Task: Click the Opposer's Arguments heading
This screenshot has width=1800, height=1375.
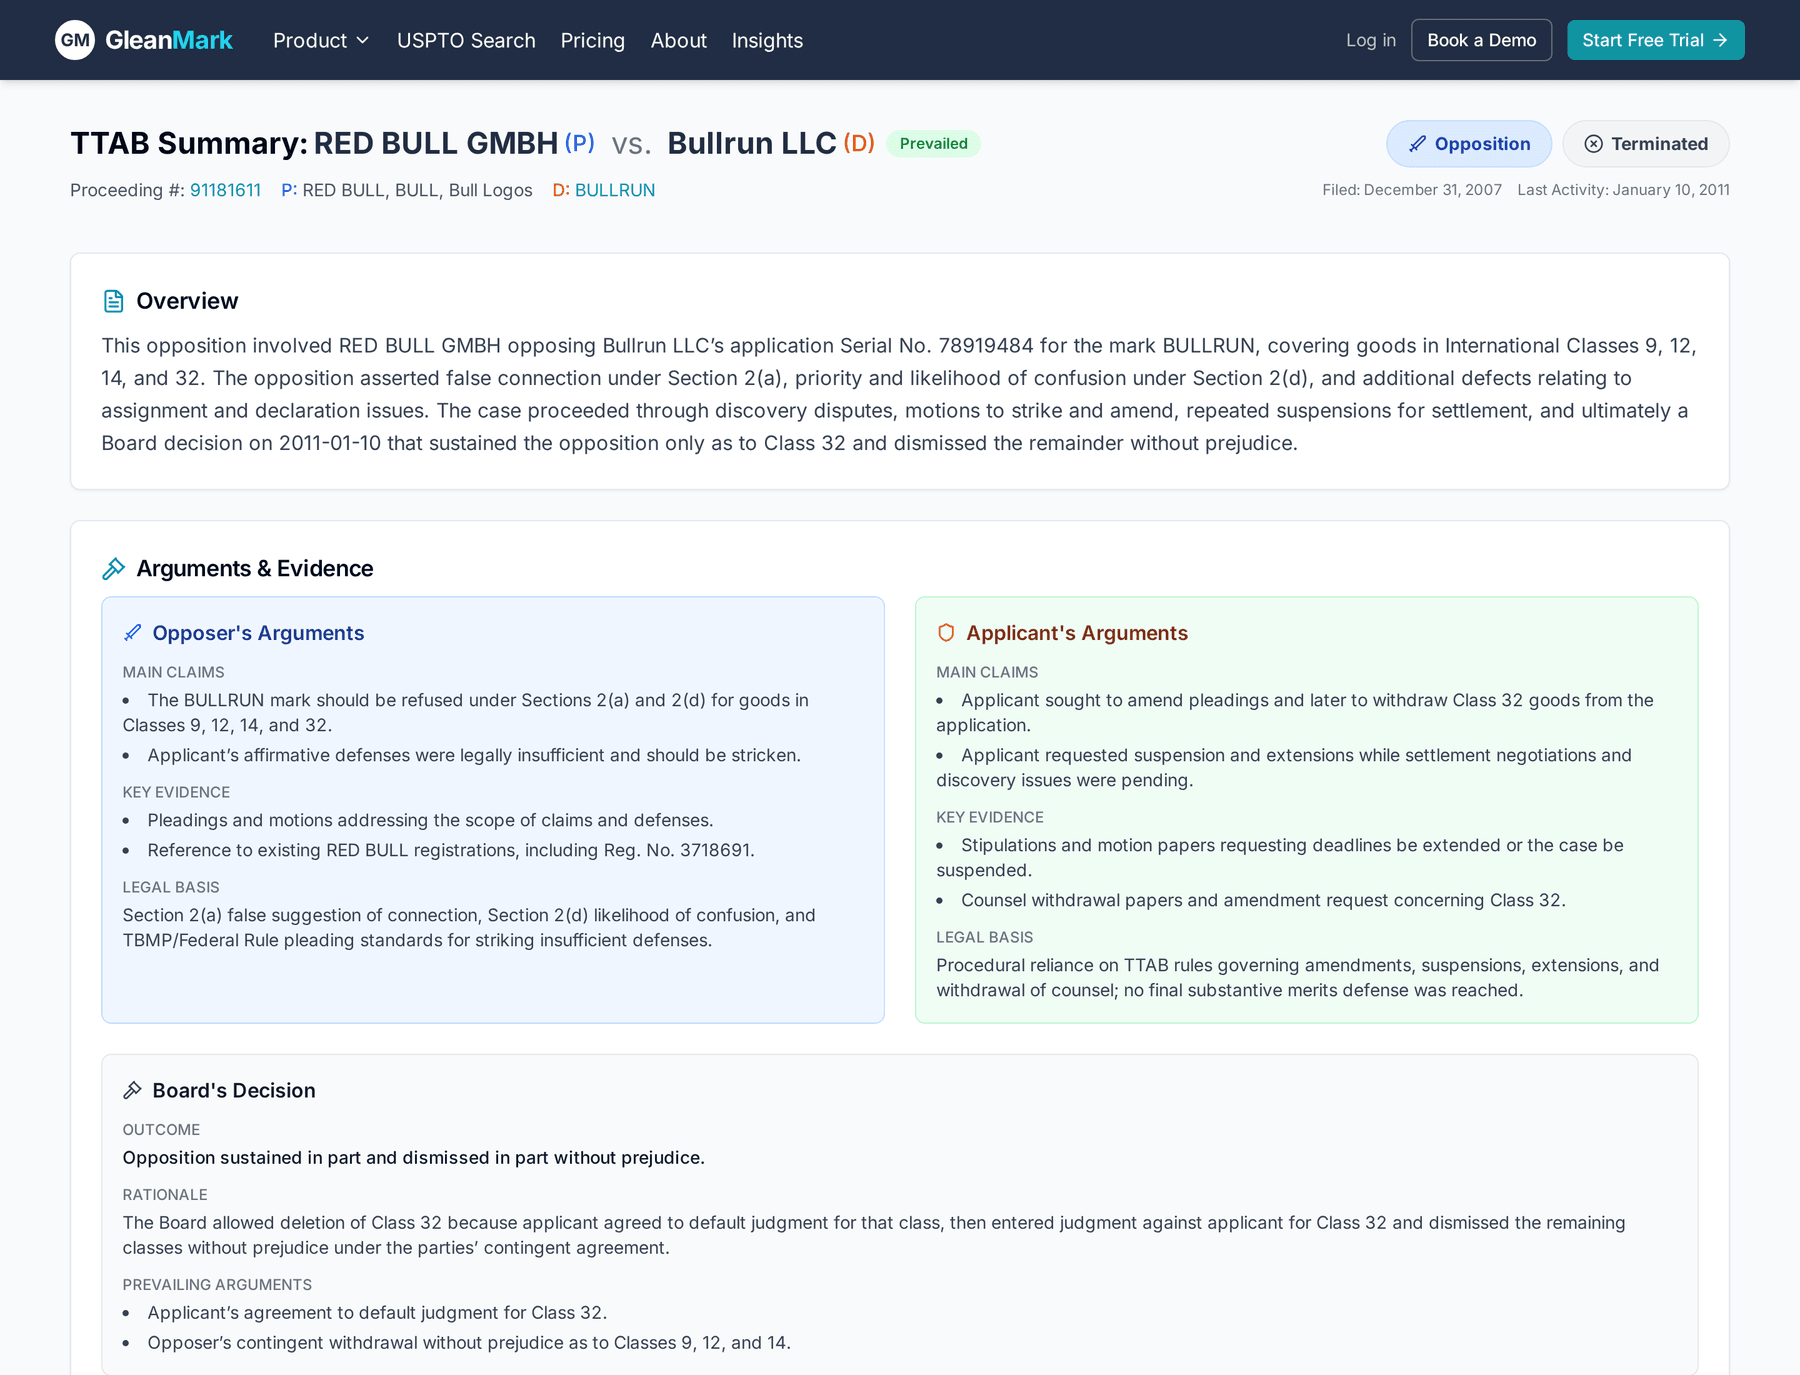Action: 258,633
